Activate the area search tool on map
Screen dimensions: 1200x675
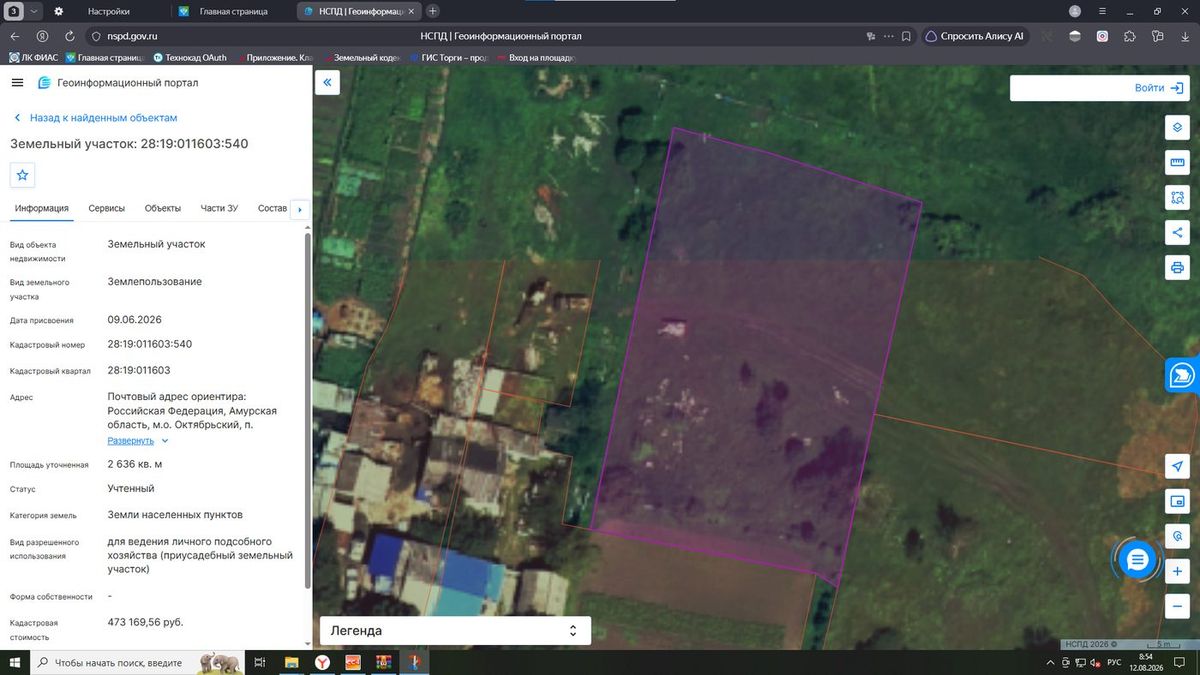pos(1177,198)
